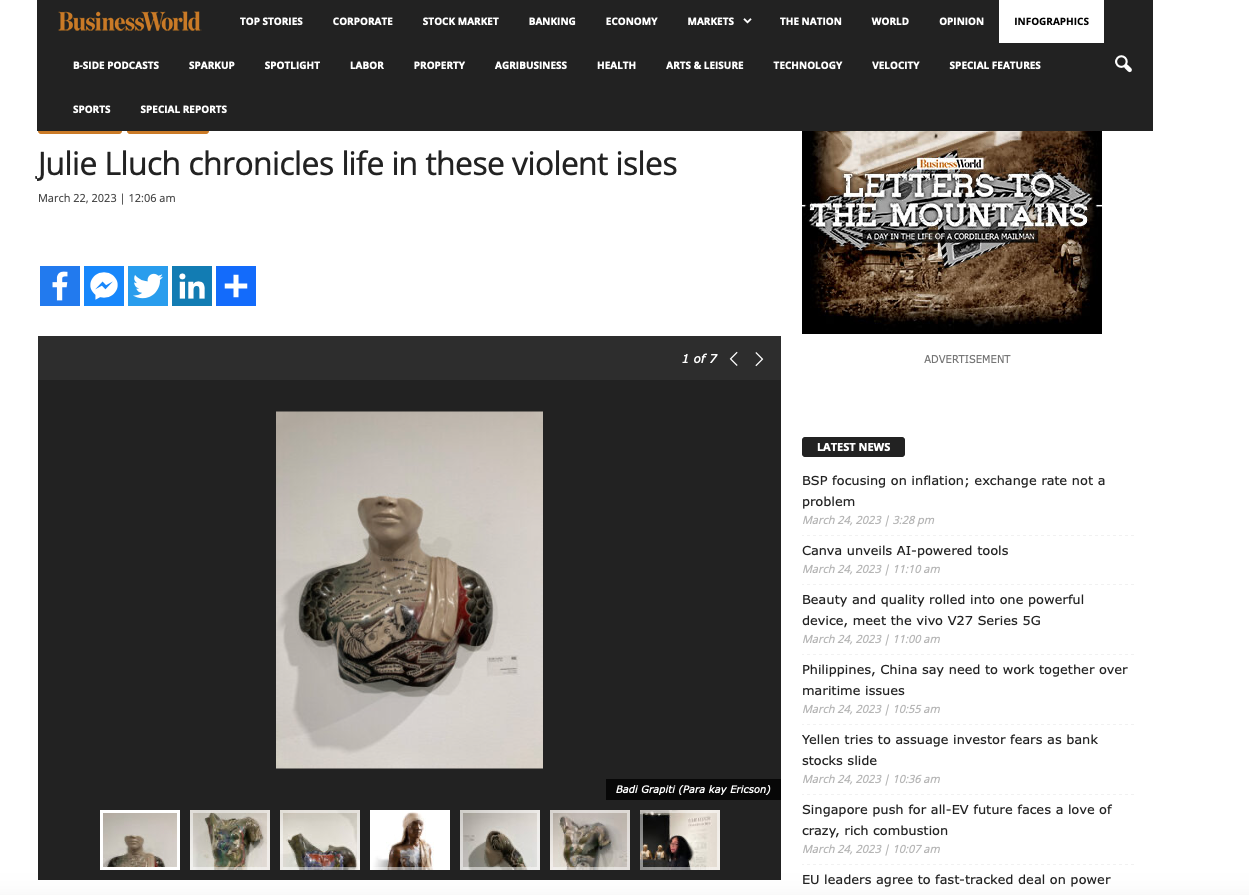
Task: Click the BusinessWorld logo
Action: coord(129,21)
